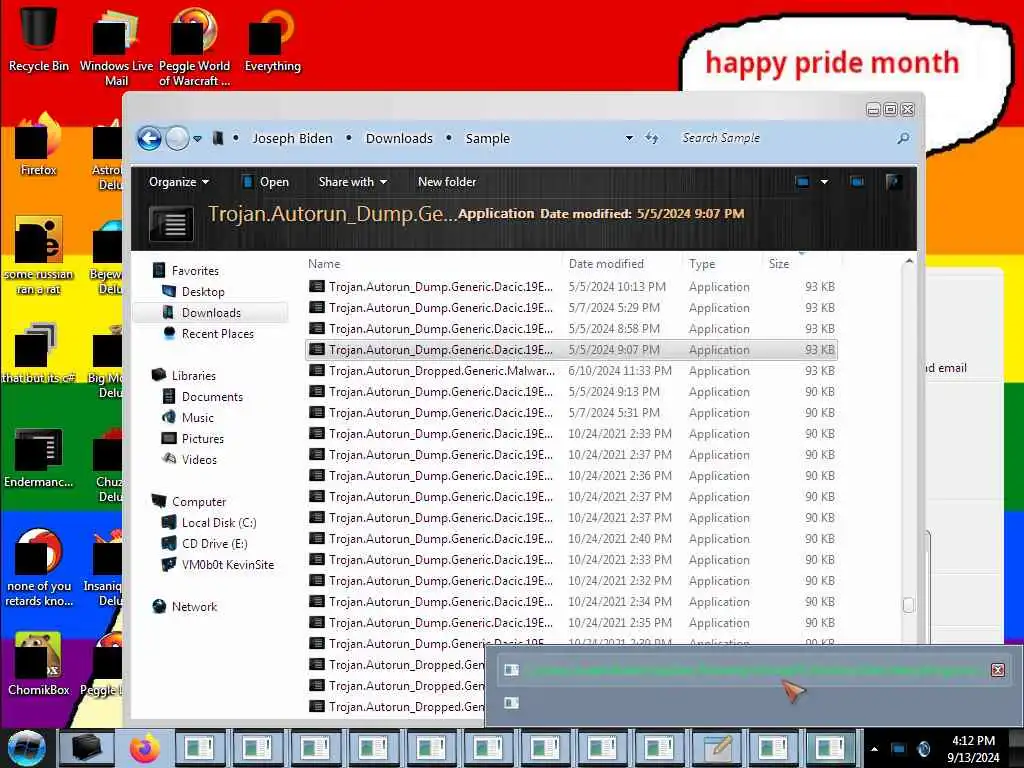Viewport: 1024px width, 768px height.
Task: Click the file list vertical scrollbar thumb
Action: click(x=908, y=605)
